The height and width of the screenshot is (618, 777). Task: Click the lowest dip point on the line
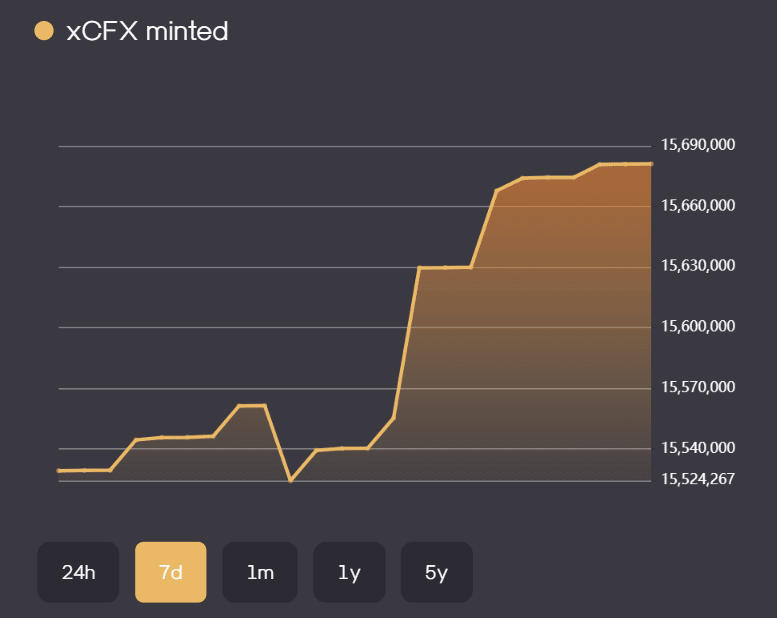click(x=290, y=480)
